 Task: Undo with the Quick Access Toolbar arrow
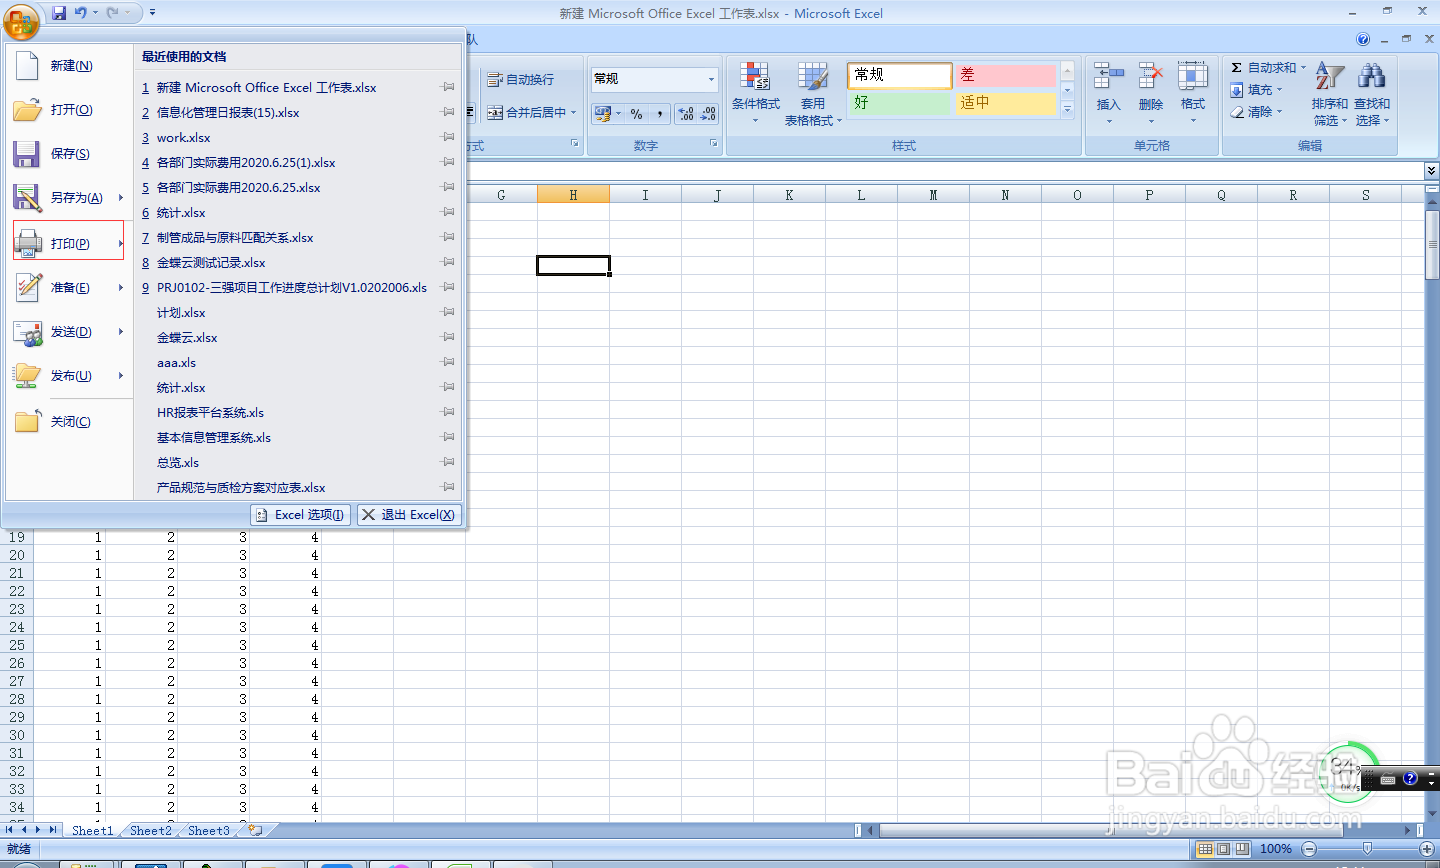[81, 13]
